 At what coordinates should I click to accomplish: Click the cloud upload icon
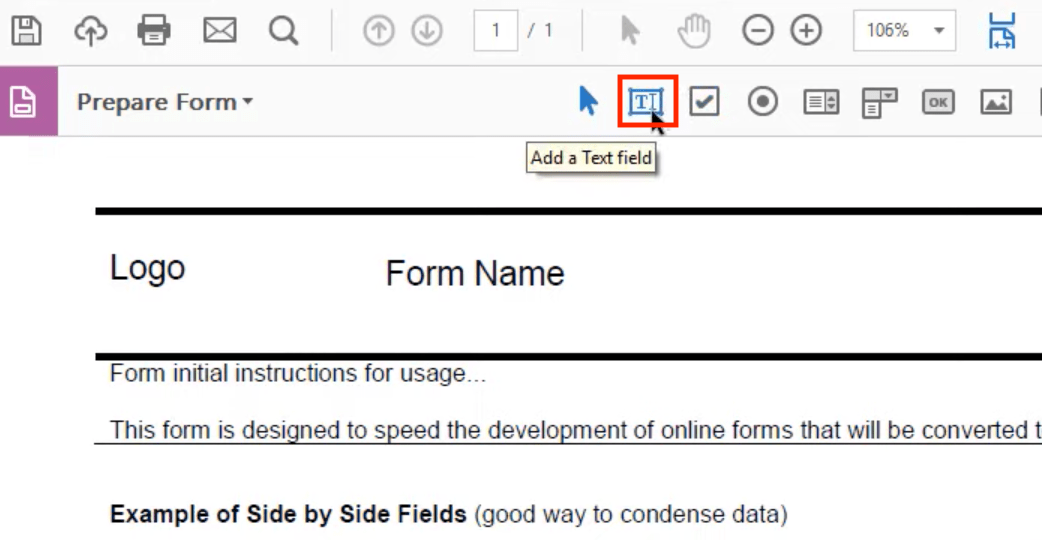pyautogui.click(x=91, y=31)
